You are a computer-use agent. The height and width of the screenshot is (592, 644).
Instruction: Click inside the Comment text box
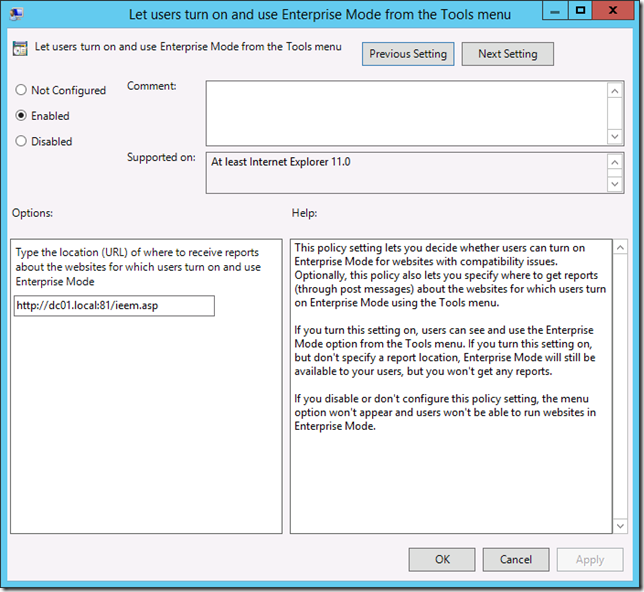[x=406, y=112]
